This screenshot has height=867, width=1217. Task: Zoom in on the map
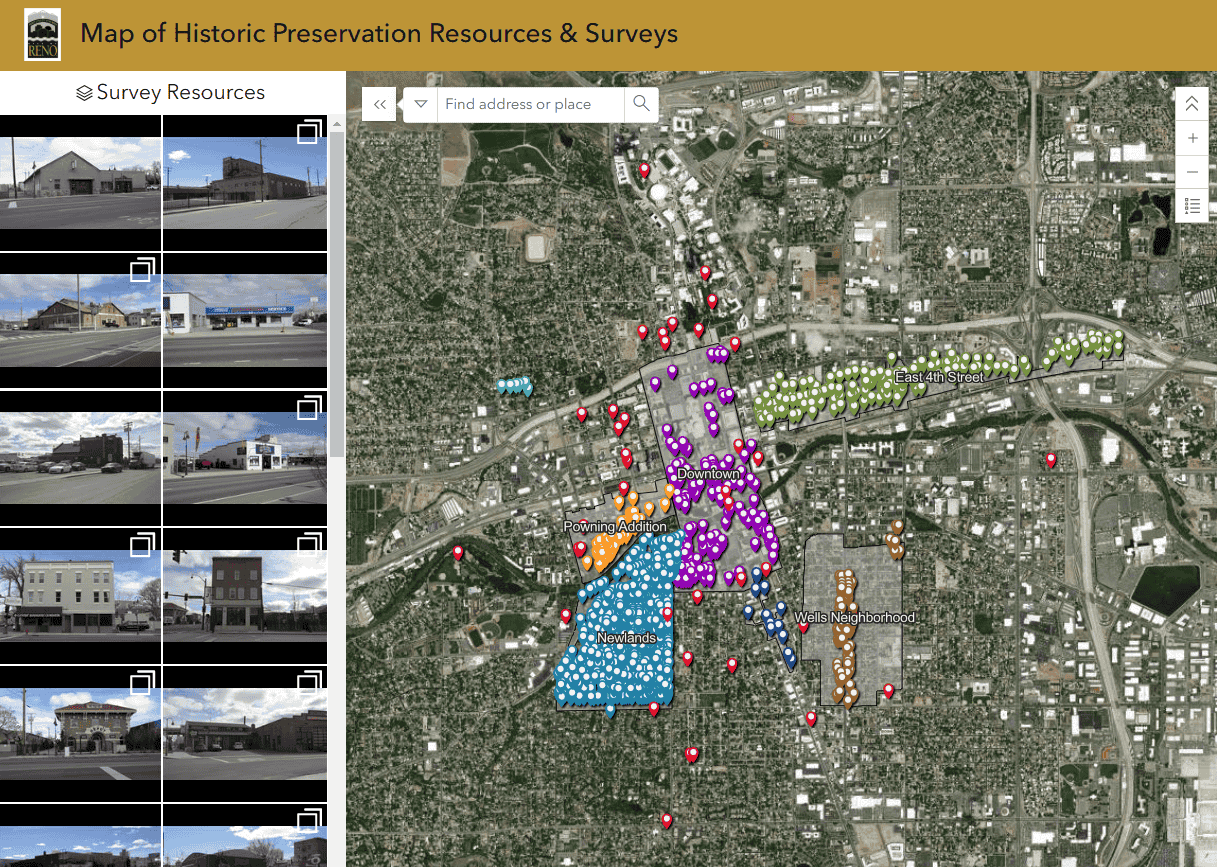[x=1192, y=138]
